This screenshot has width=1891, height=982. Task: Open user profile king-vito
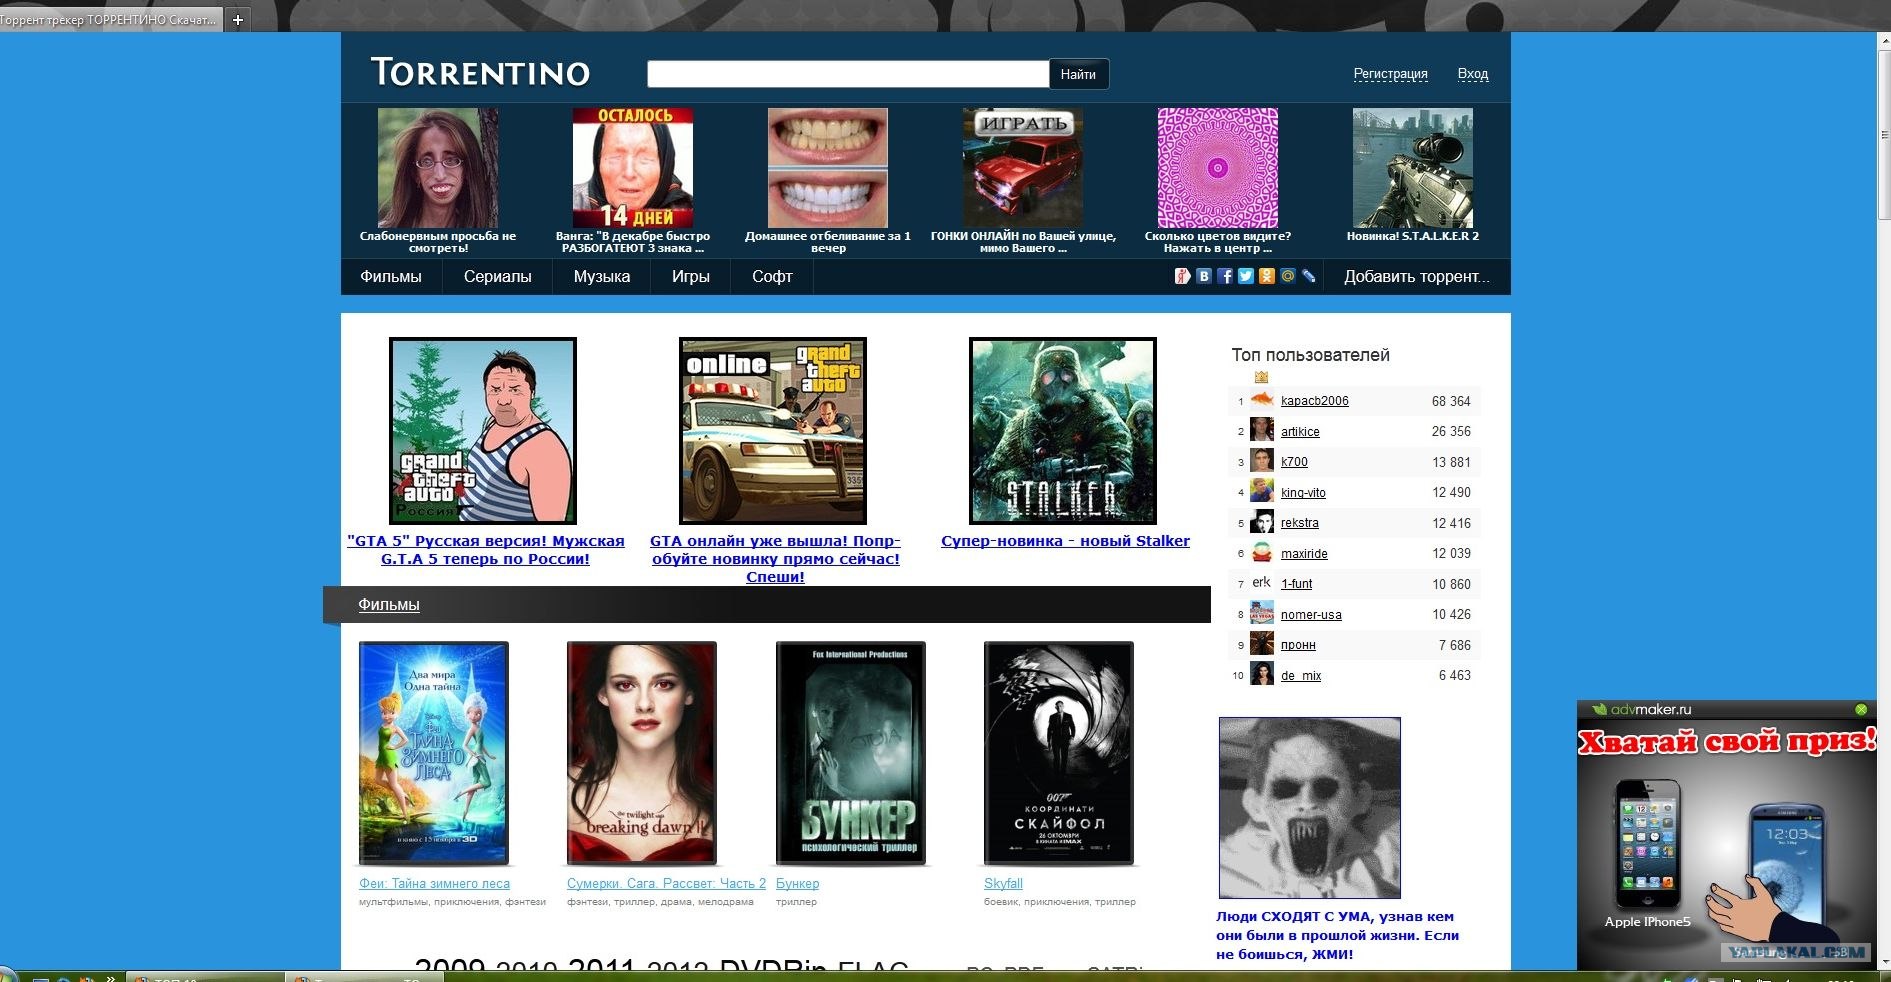pyautogui.click(x=1303, y=493)
